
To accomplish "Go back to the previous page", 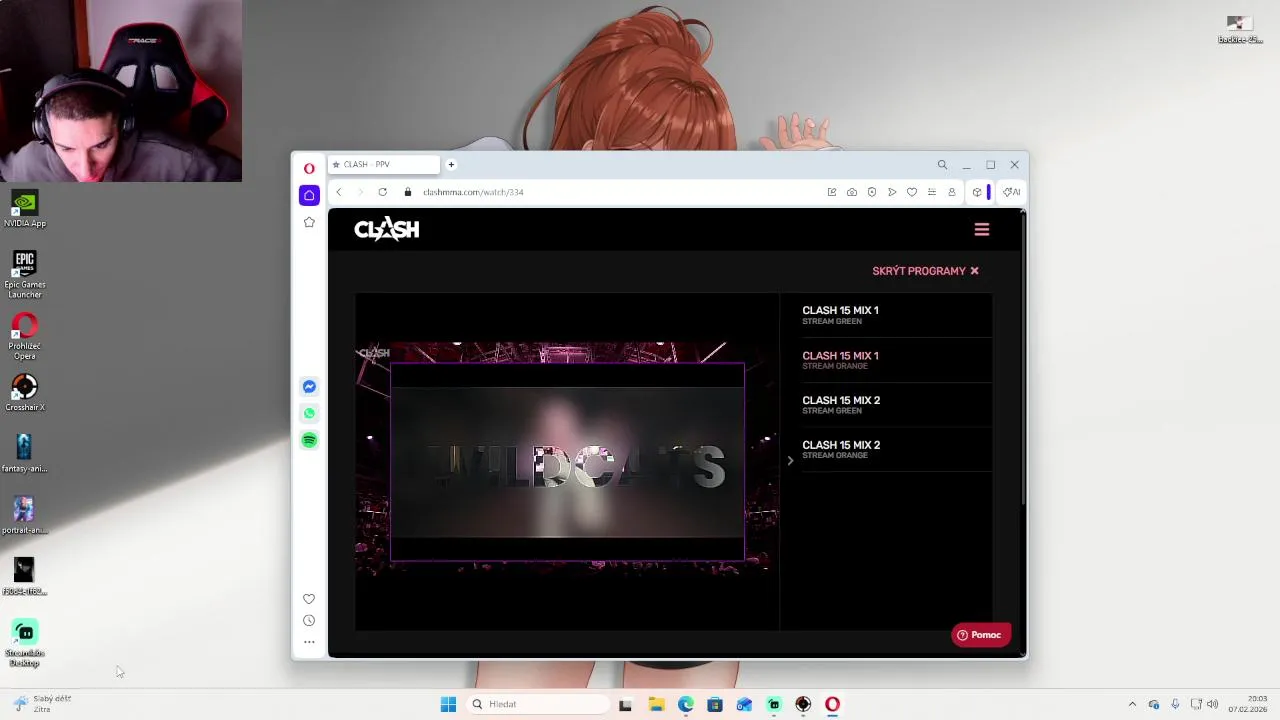I will [339, 192].
